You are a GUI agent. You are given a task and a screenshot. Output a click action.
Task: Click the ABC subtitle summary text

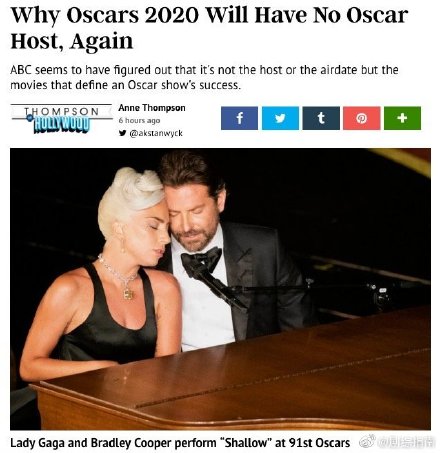[204, 77]
